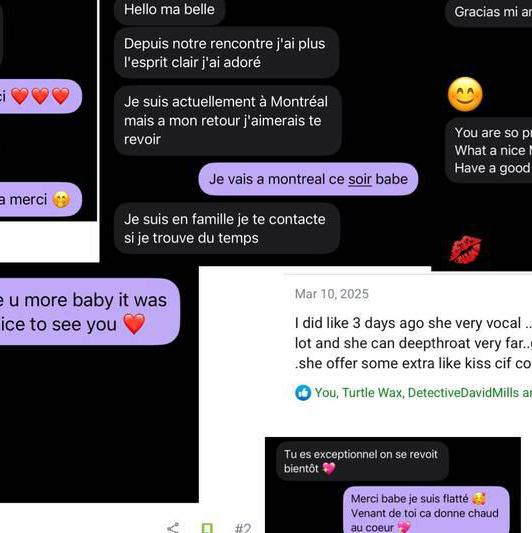Select the 'Je suis en famille' message bubble

227,228
